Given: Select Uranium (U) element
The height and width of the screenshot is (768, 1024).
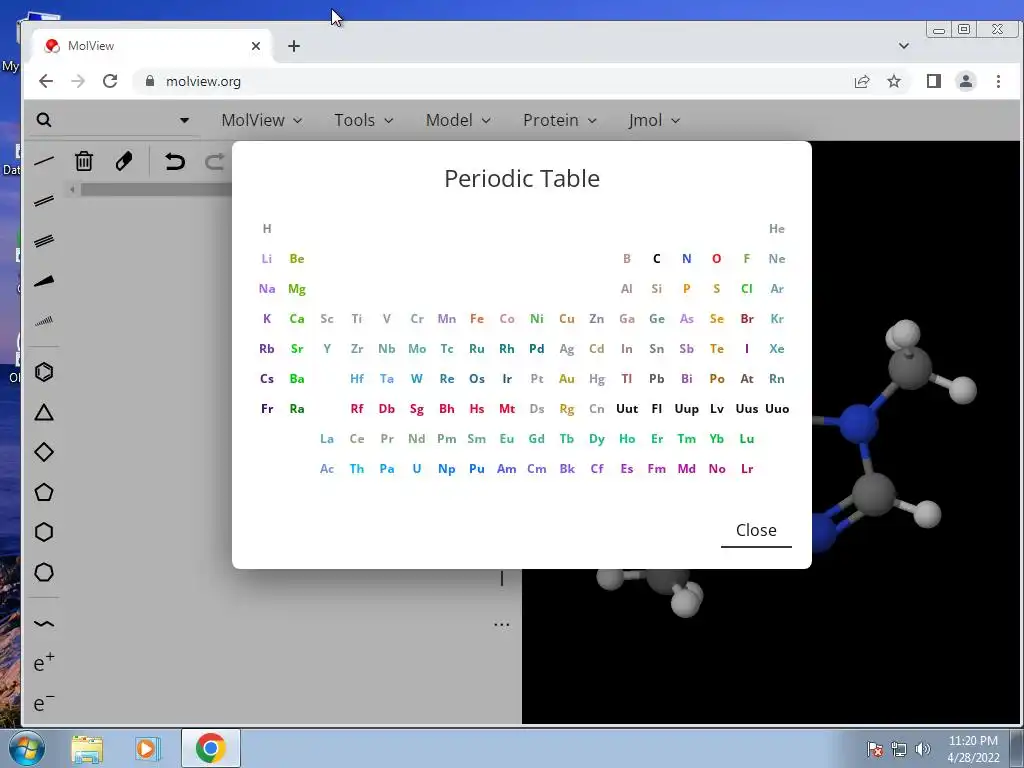Looking at the screenshot, I should point(417,469).
